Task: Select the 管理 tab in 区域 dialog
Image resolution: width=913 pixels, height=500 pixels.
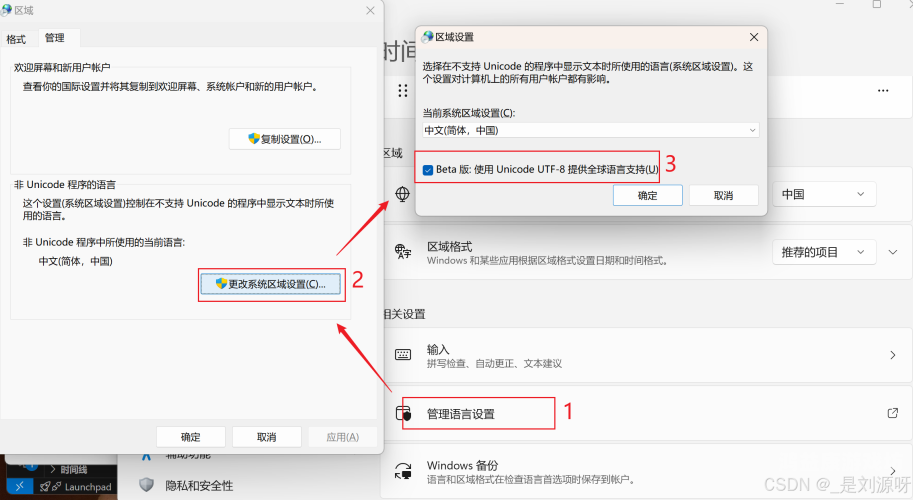Action: pos(55,38)
